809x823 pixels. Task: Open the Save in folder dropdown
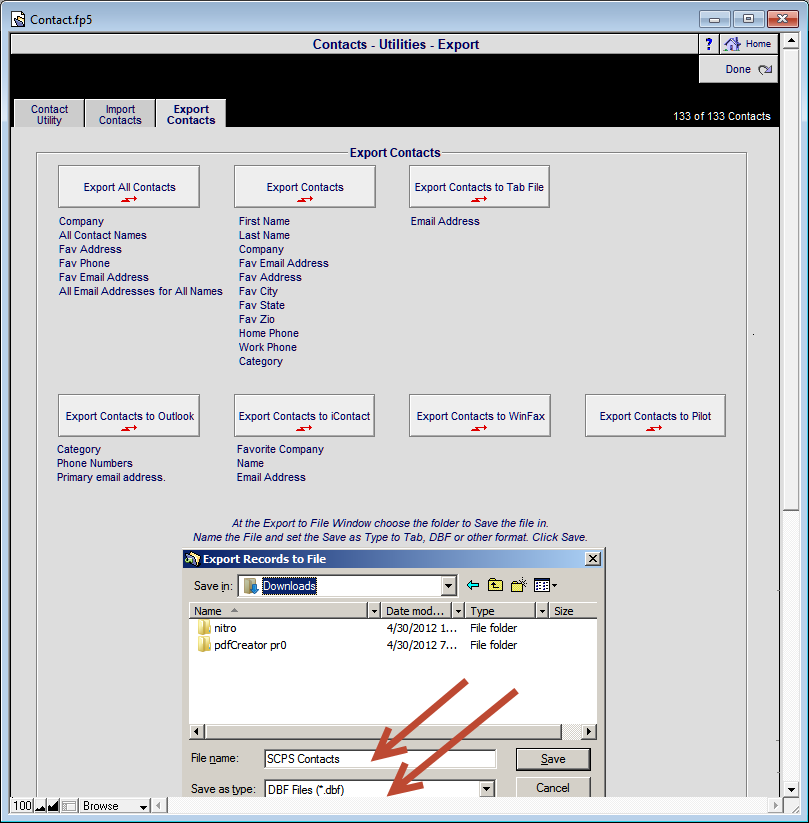pos(448,586)
